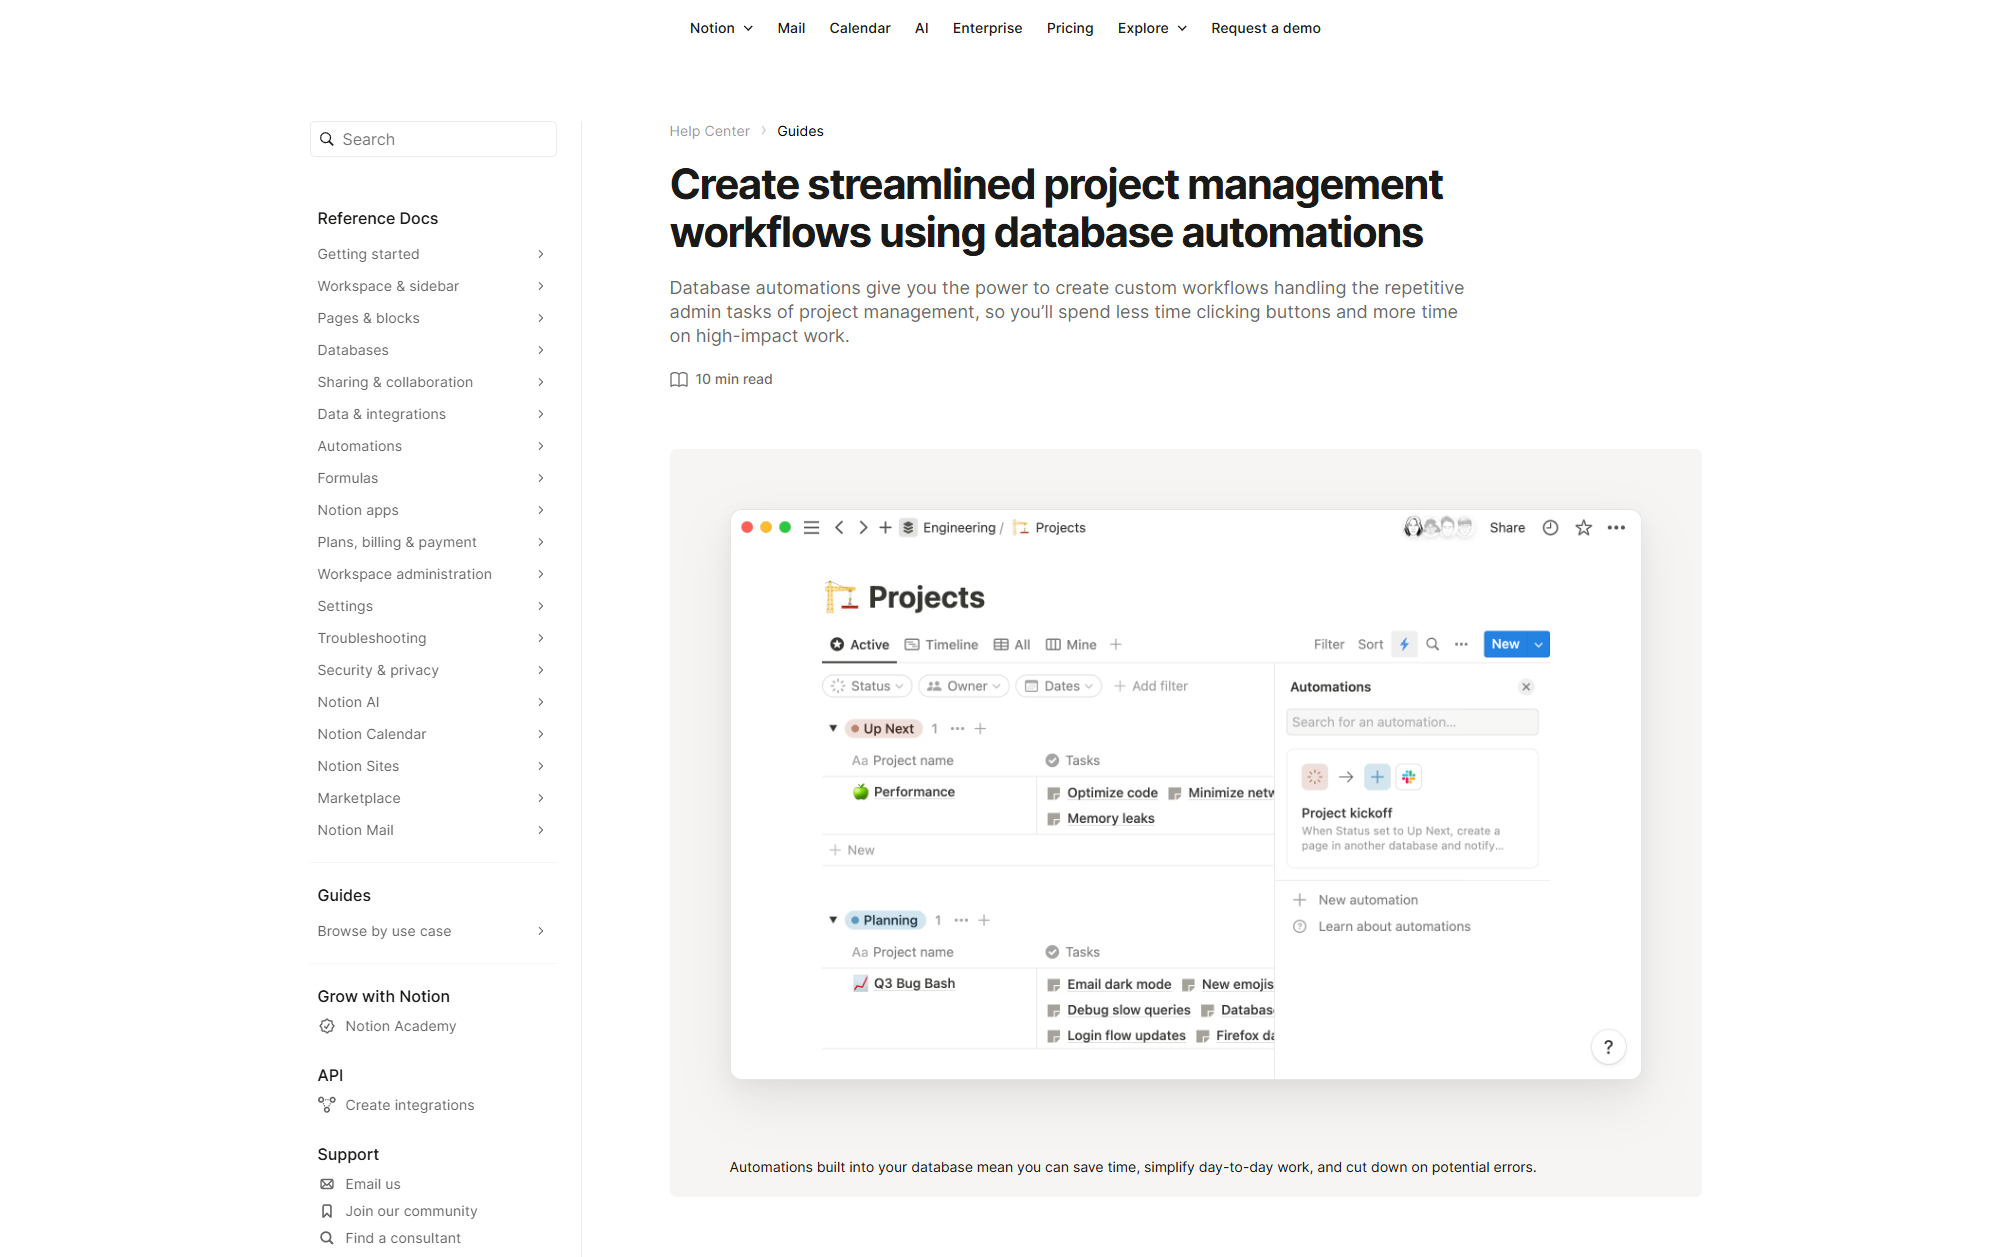Open the Status filter dropdown
This screenshot has width=1995, height=1257.
click(867, 686)
